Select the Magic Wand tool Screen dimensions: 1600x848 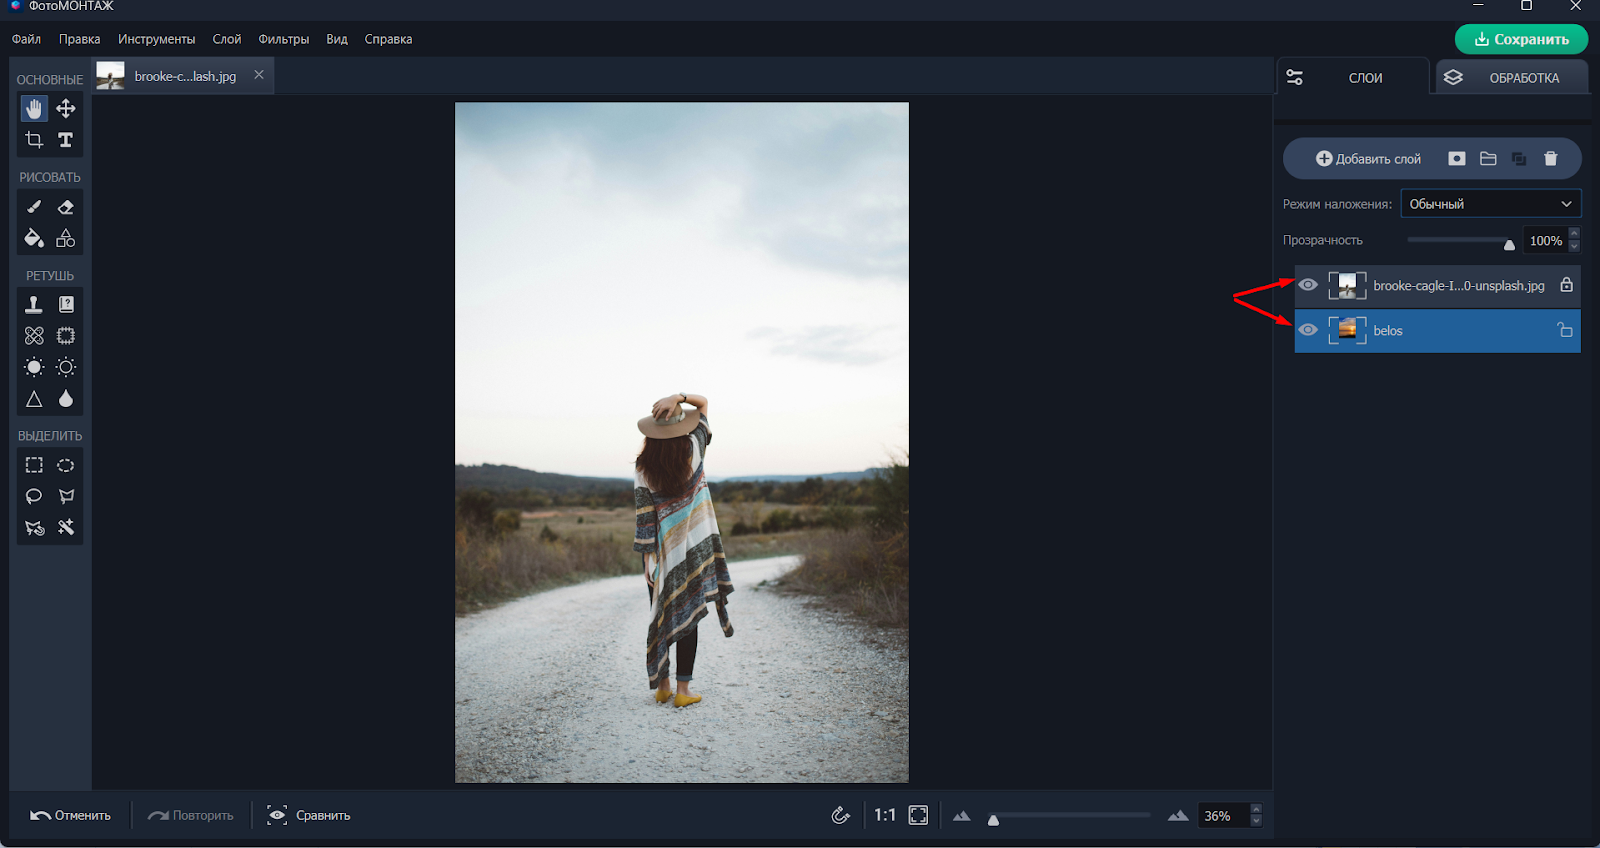coord(66,527)
